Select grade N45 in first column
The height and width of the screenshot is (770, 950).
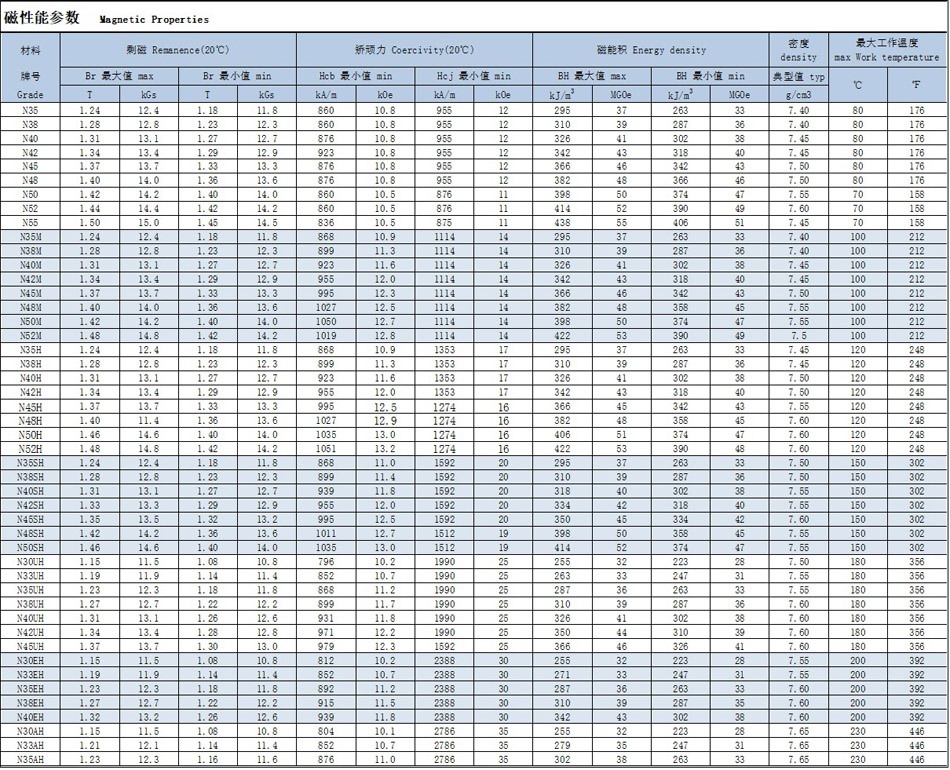coord(30,166)
